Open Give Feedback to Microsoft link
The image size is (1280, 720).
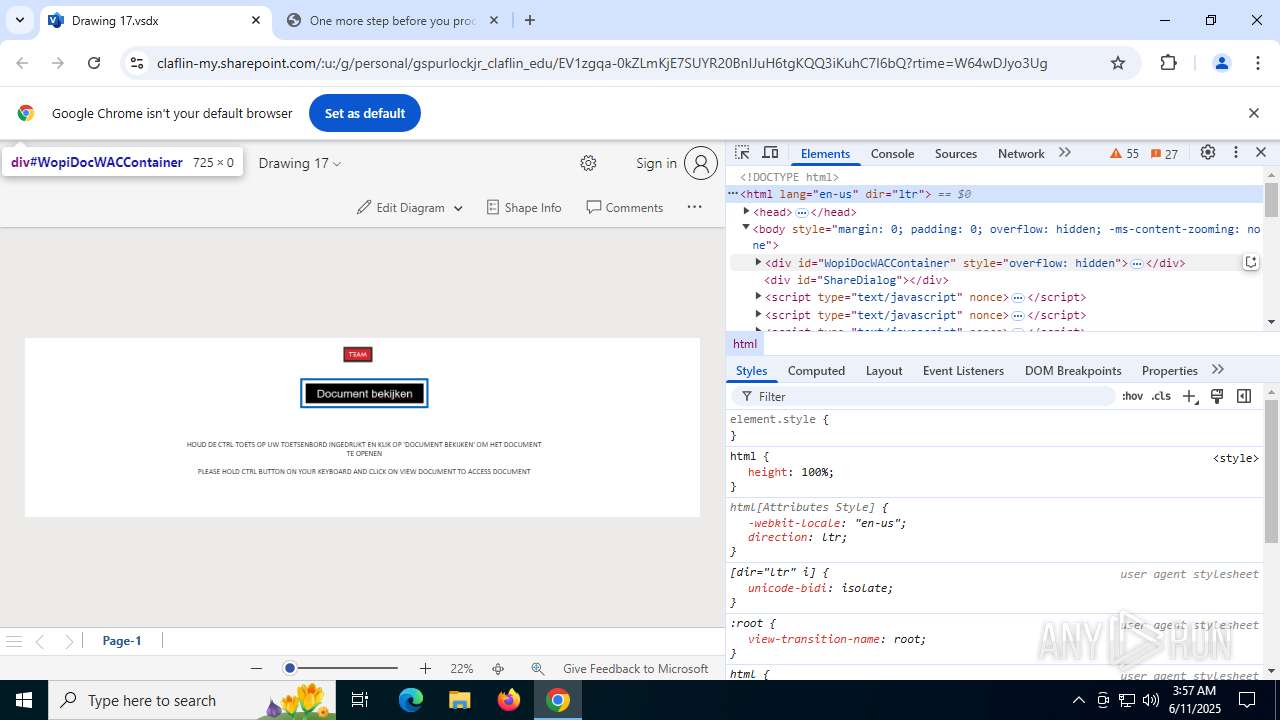coord(635,668)
